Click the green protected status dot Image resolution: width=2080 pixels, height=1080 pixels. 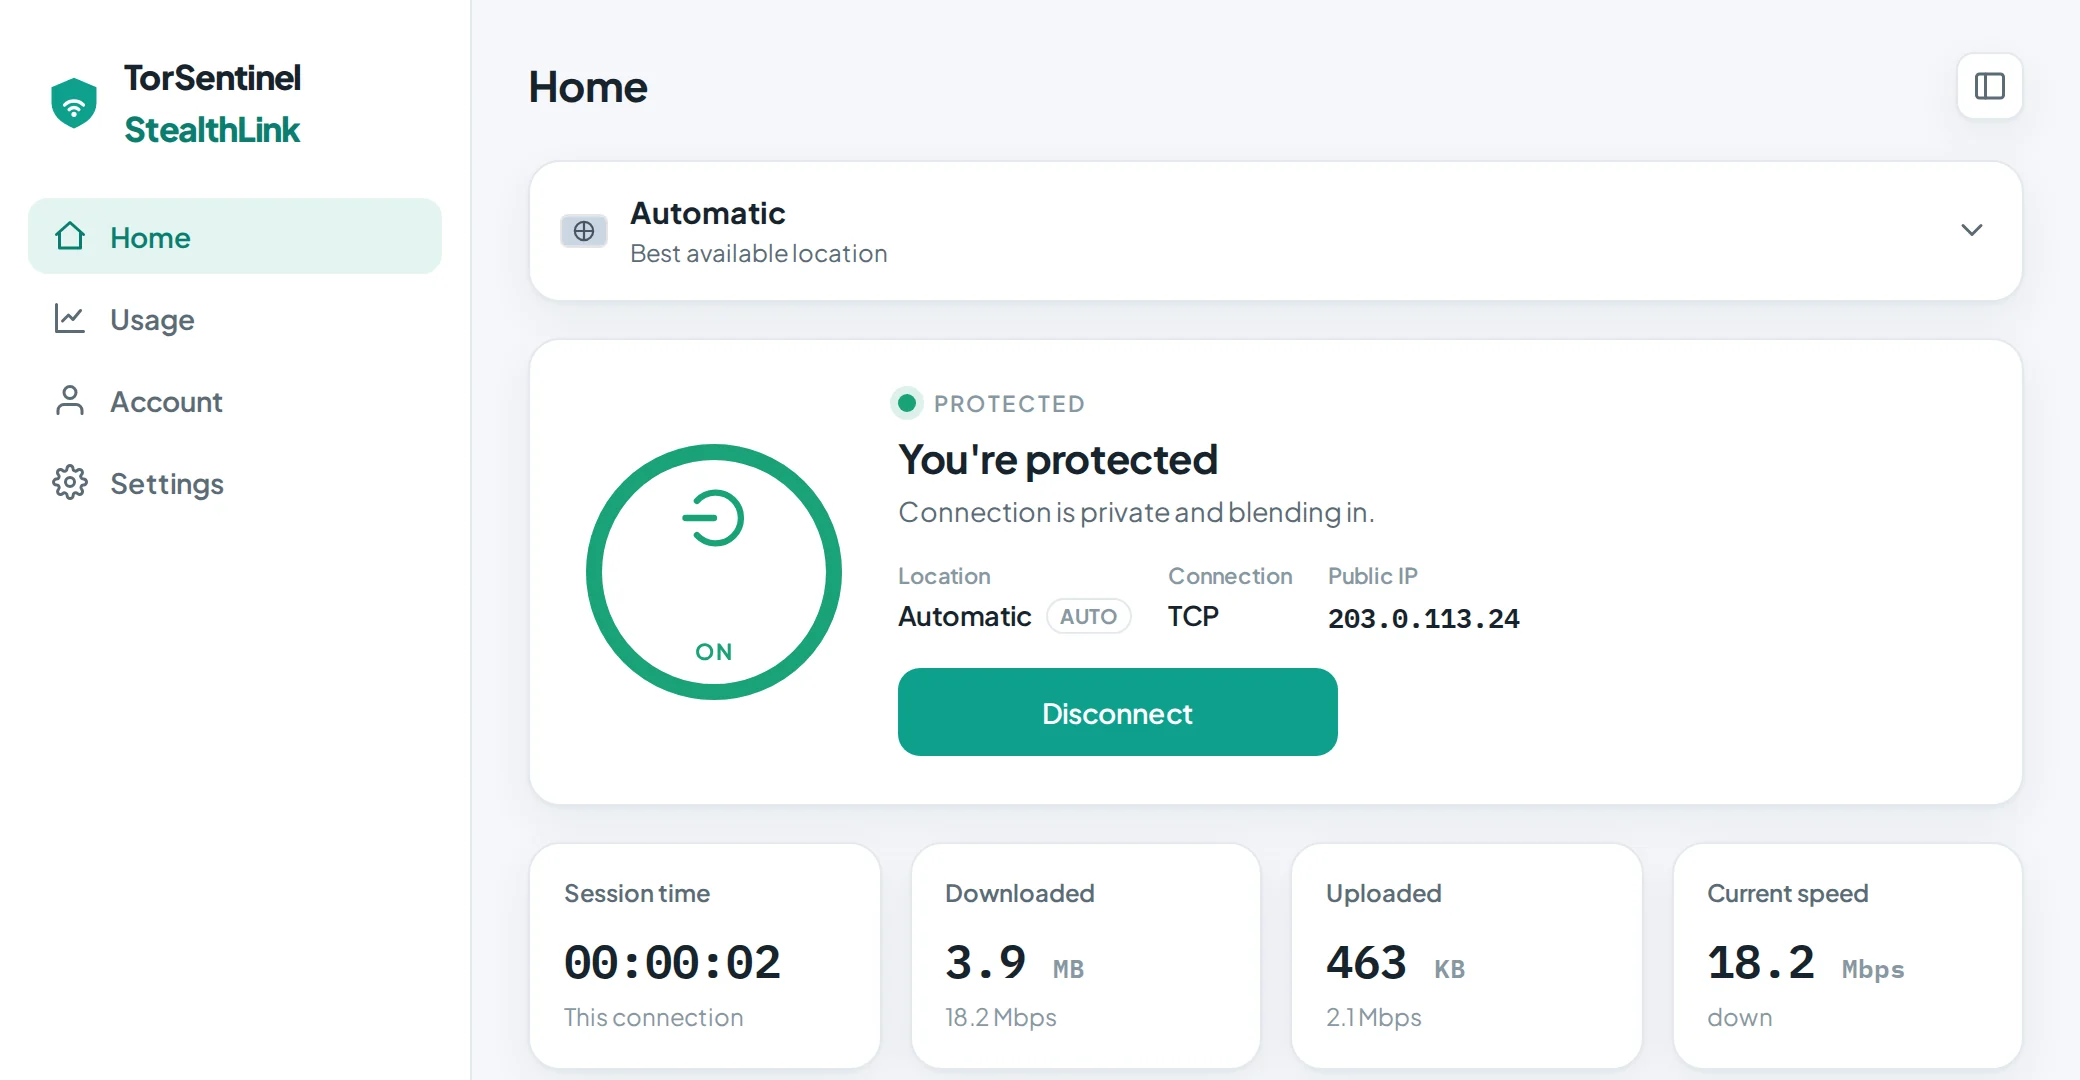click(907, 403)
